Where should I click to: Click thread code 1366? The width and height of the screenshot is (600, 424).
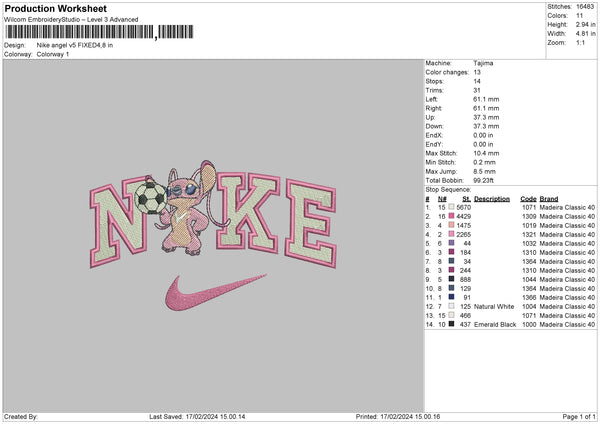point(529,297)
